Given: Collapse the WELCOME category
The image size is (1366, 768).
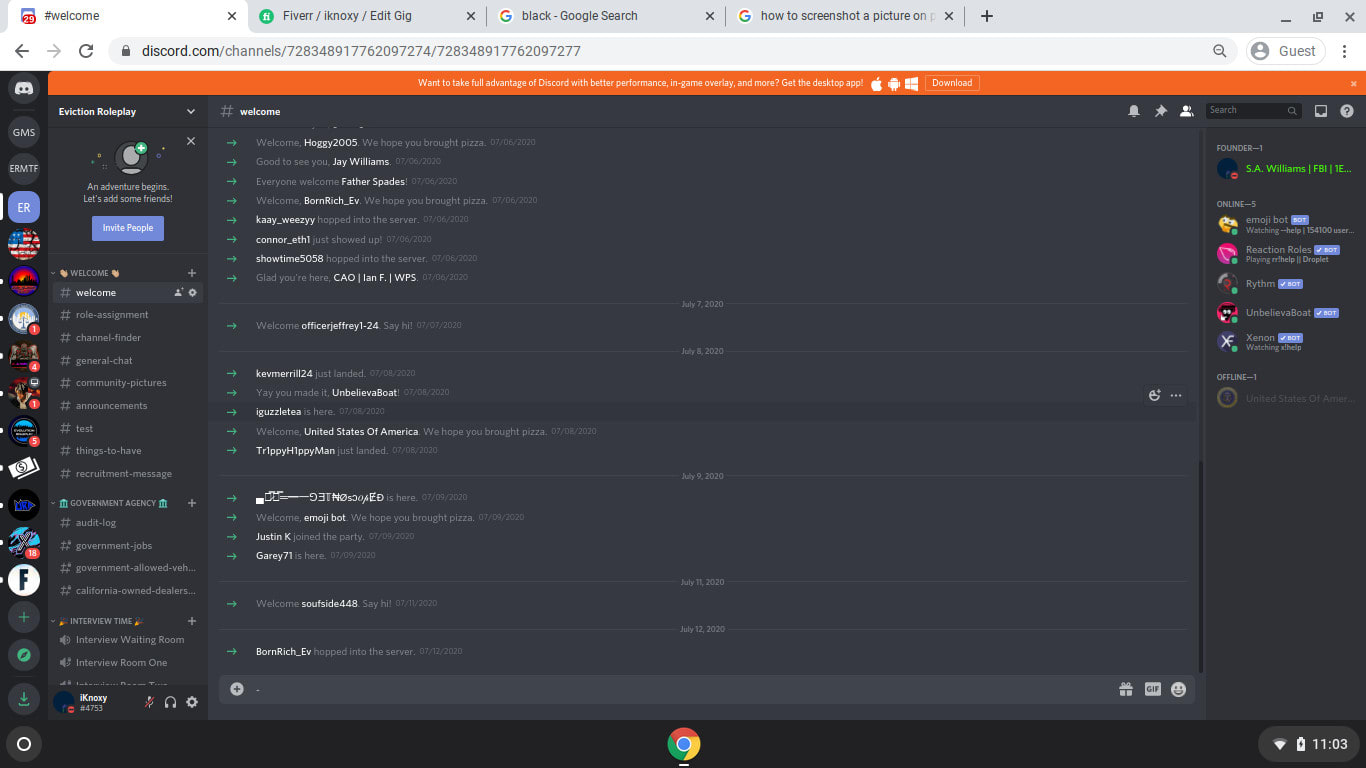Looking at the screenshot, I should click(x=89, y=273).
